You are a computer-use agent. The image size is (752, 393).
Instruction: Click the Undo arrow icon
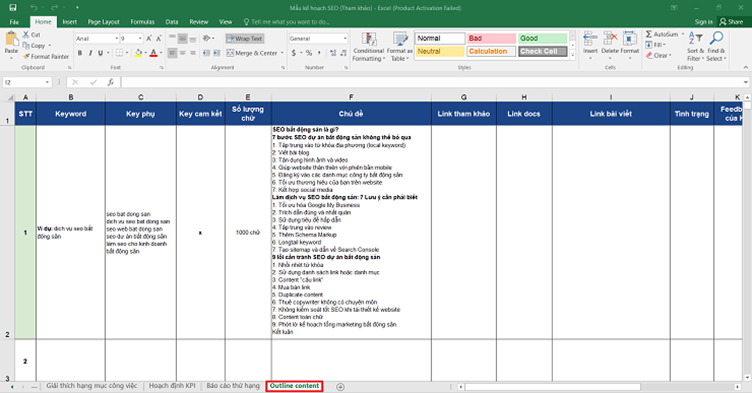tap(34, 8)
